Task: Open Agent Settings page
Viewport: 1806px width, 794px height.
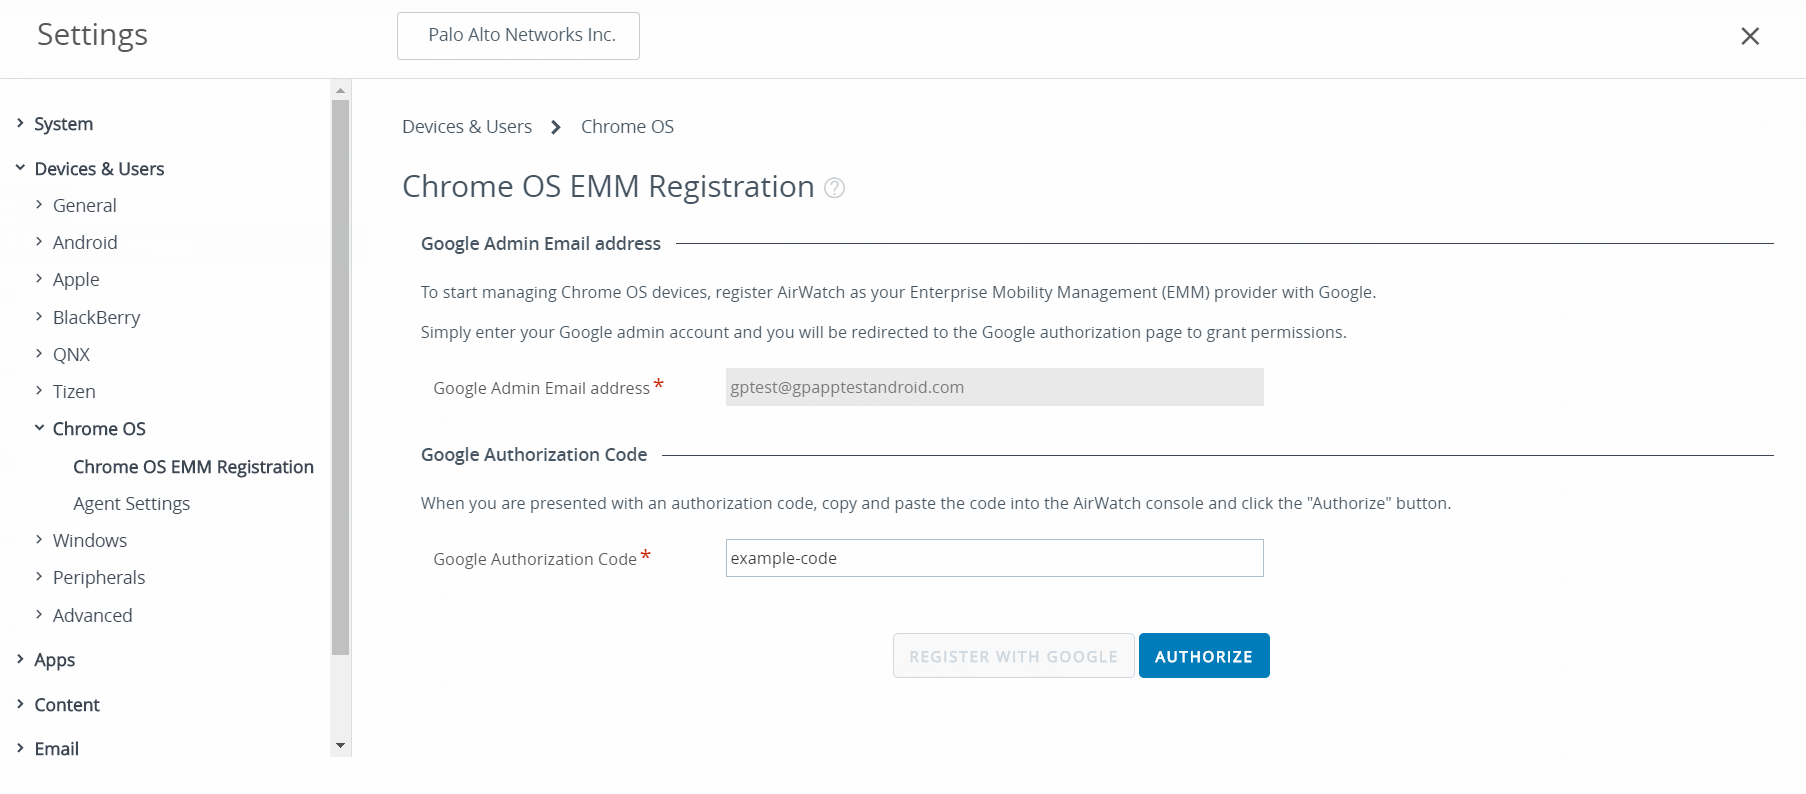Action: point(131,504)
